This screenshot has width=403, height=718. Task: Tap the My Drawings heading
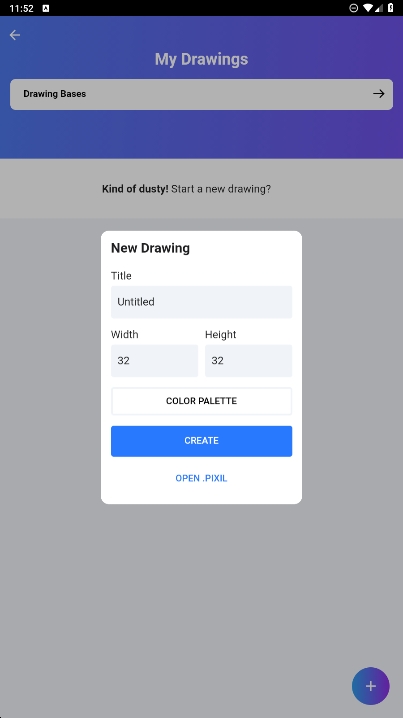[202, 59]
